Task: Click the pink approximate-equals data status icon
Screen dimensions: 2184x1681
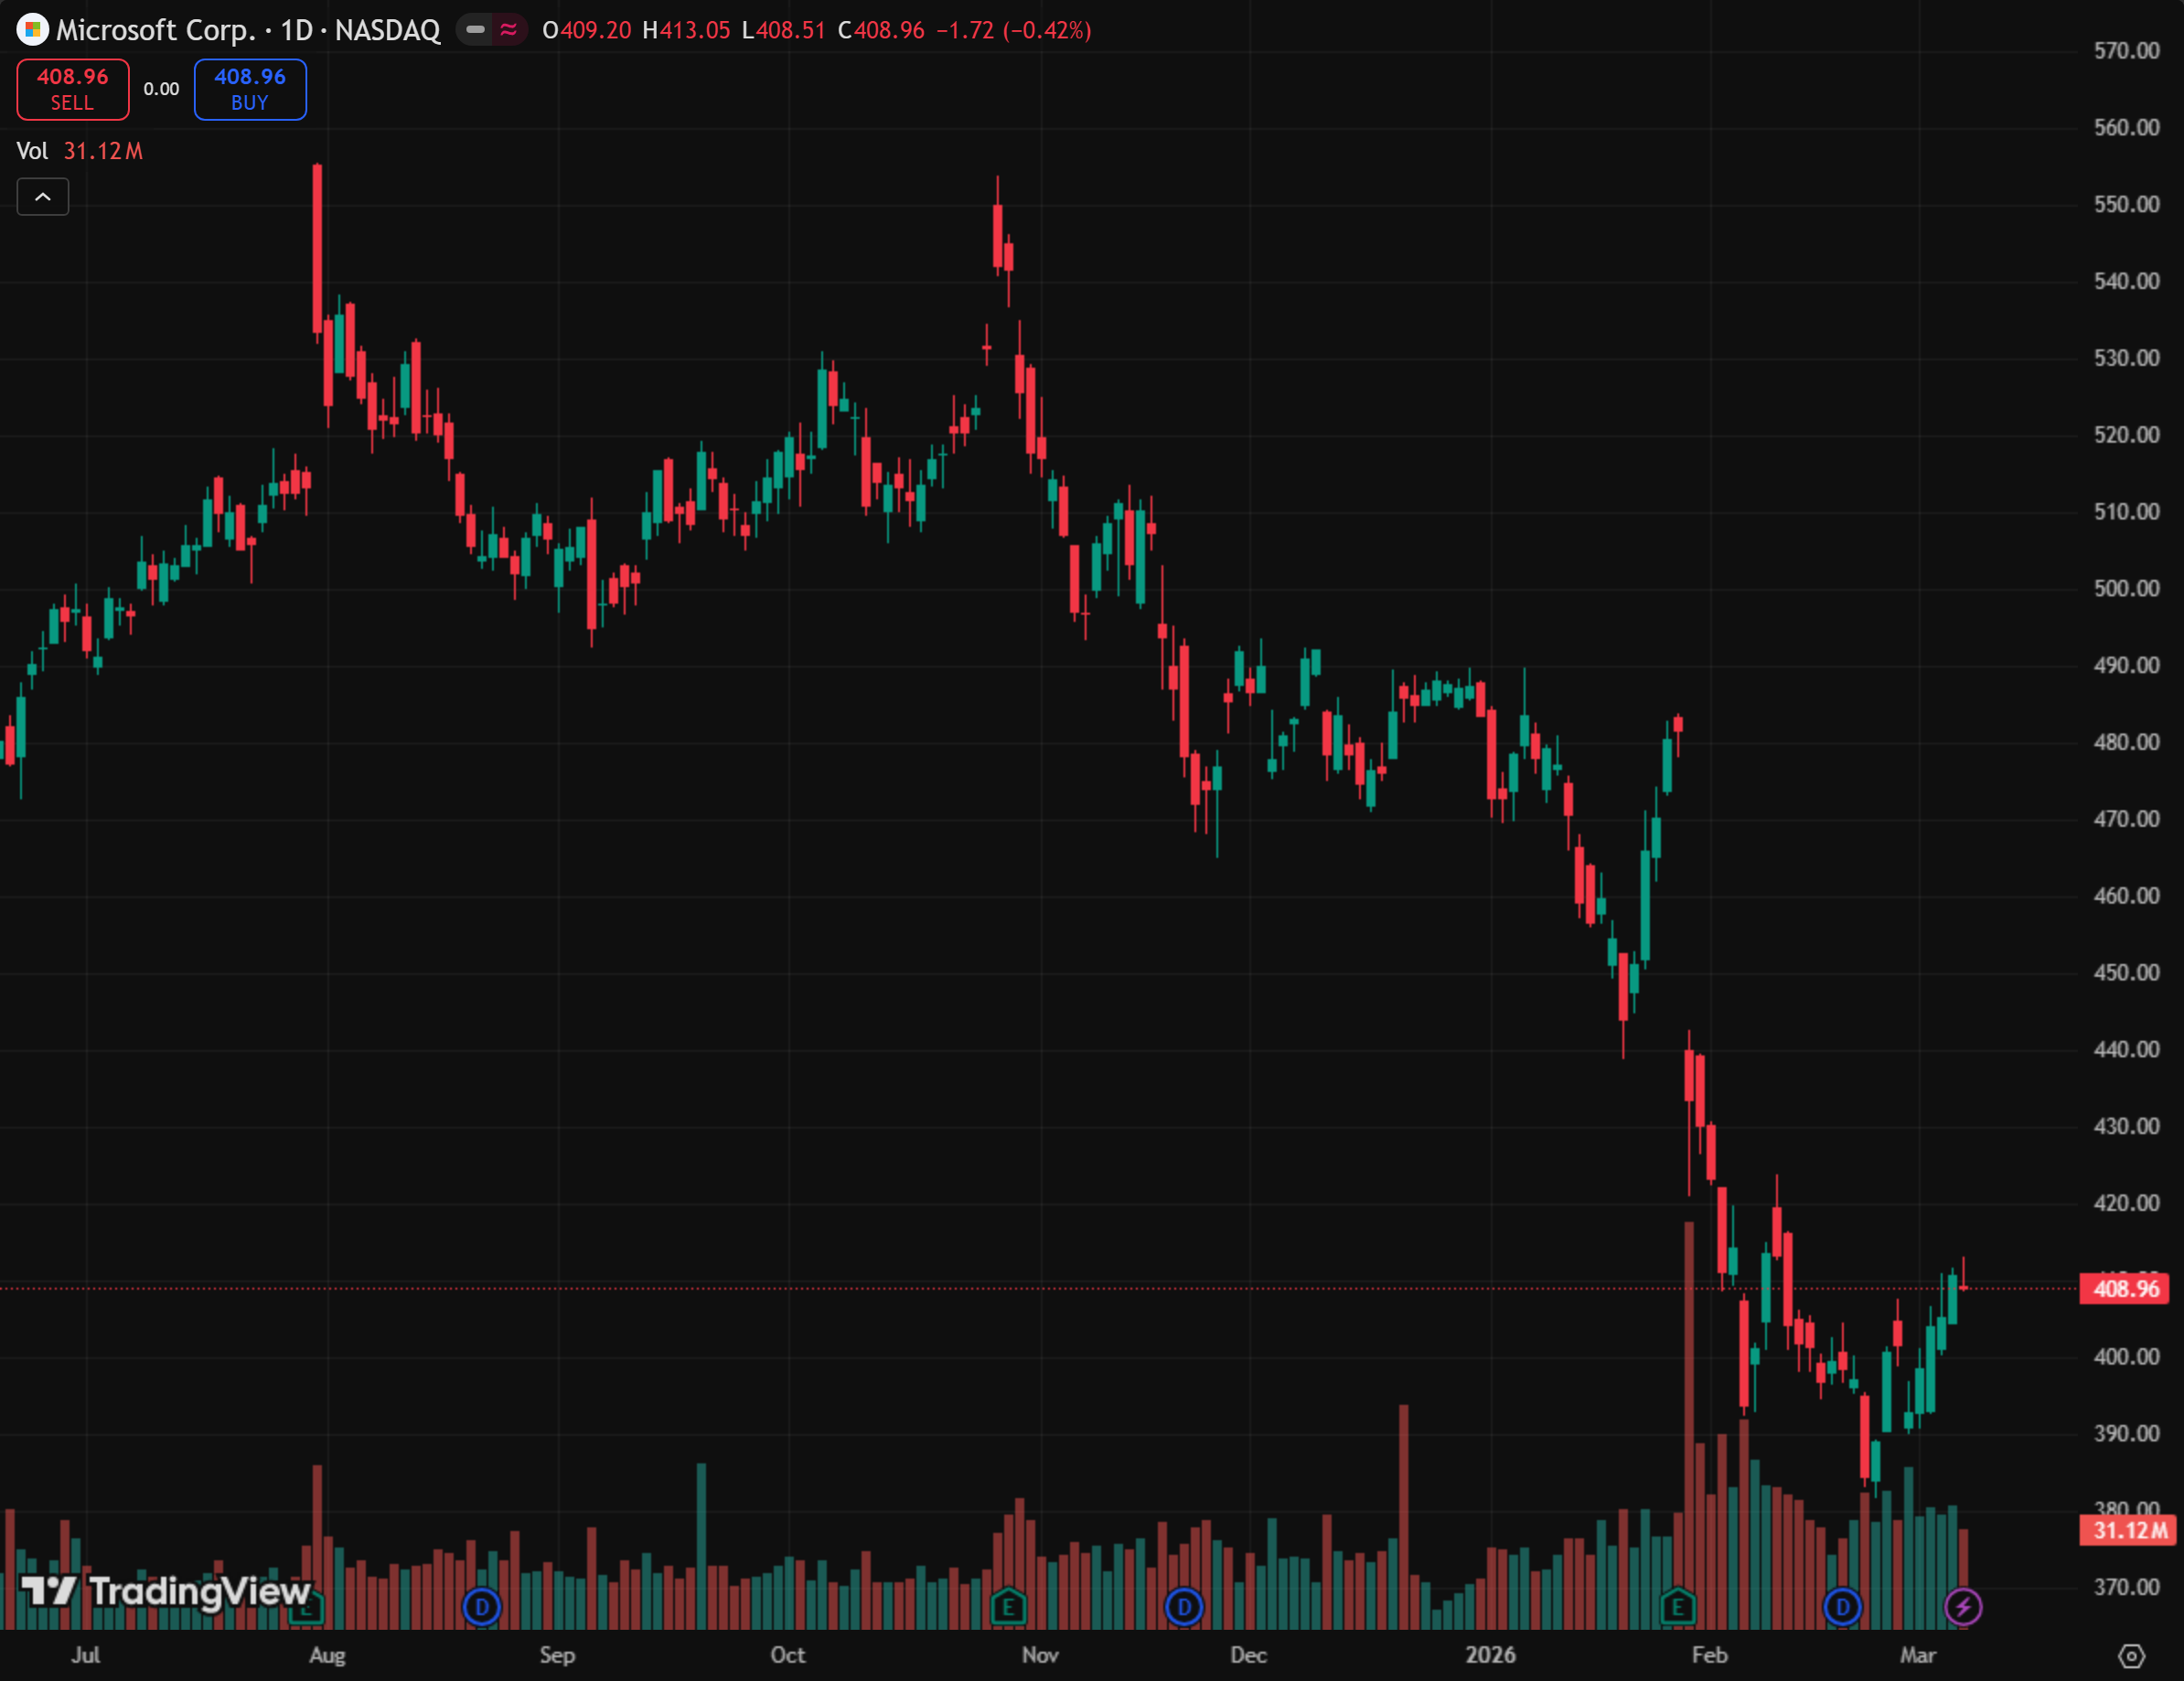Action: click(509, 30)
